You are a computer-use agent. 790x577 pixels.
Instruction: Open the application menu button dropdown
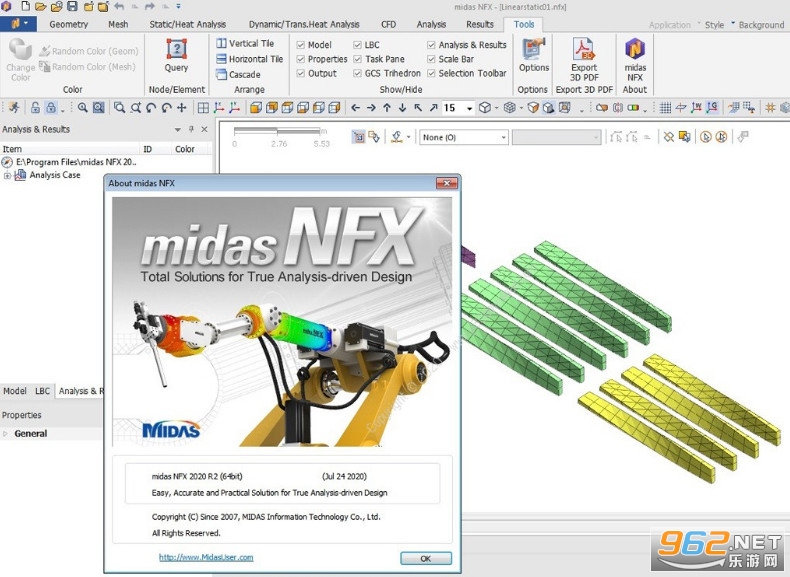19,24
